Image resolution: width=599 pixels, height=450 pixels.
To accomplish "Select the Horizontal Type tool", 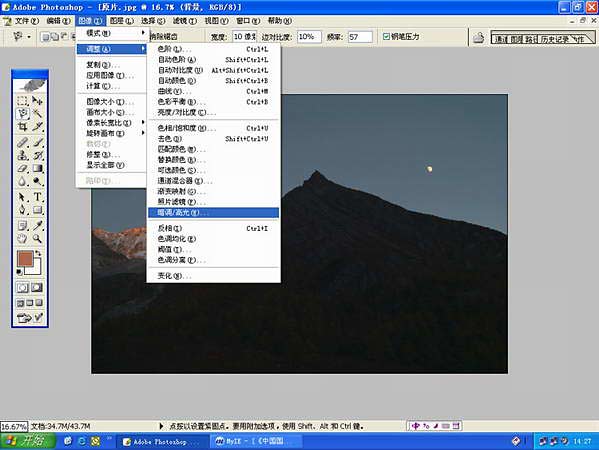I will (37, 197).
